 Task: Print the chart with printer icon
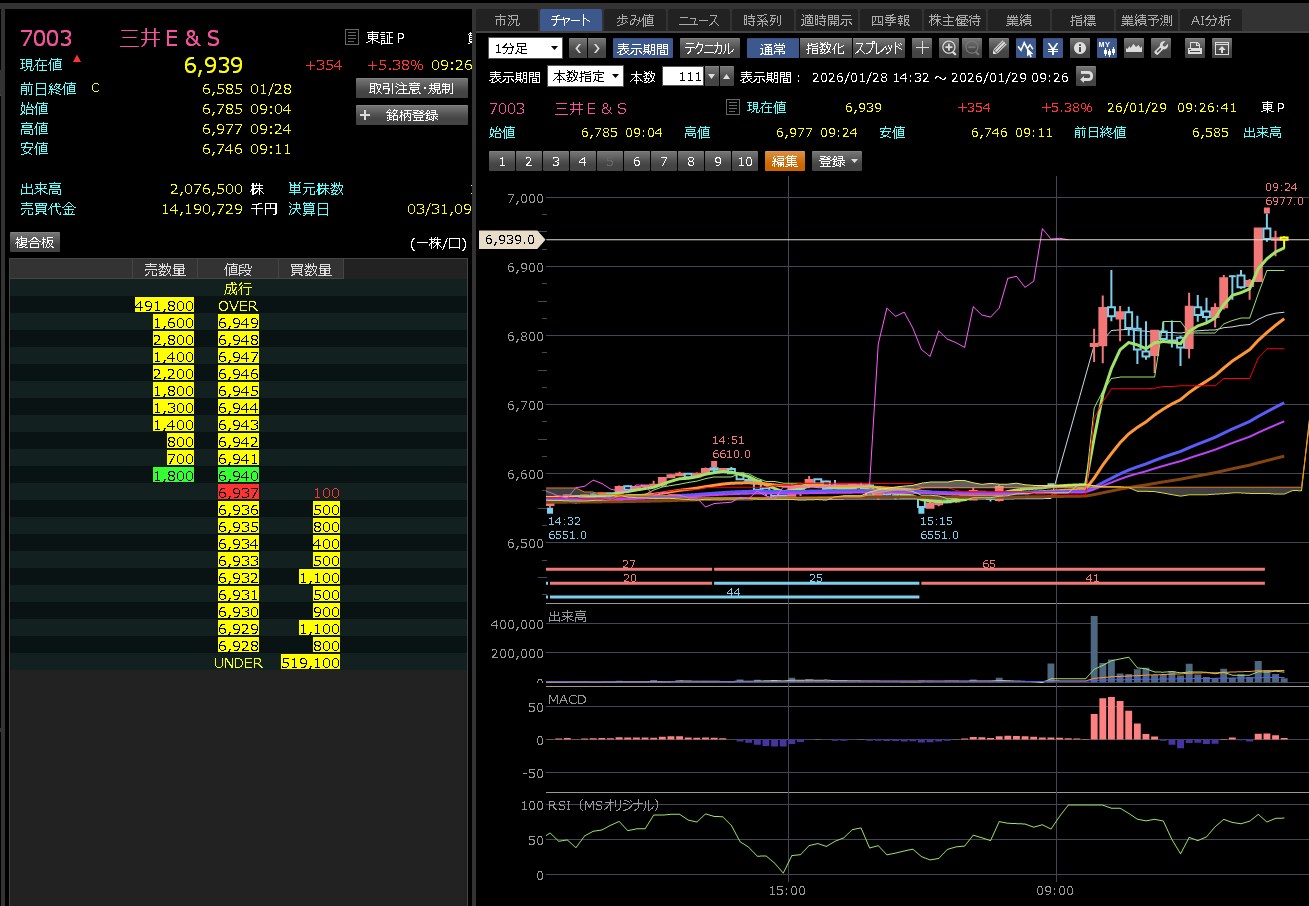coord(1194,48)
